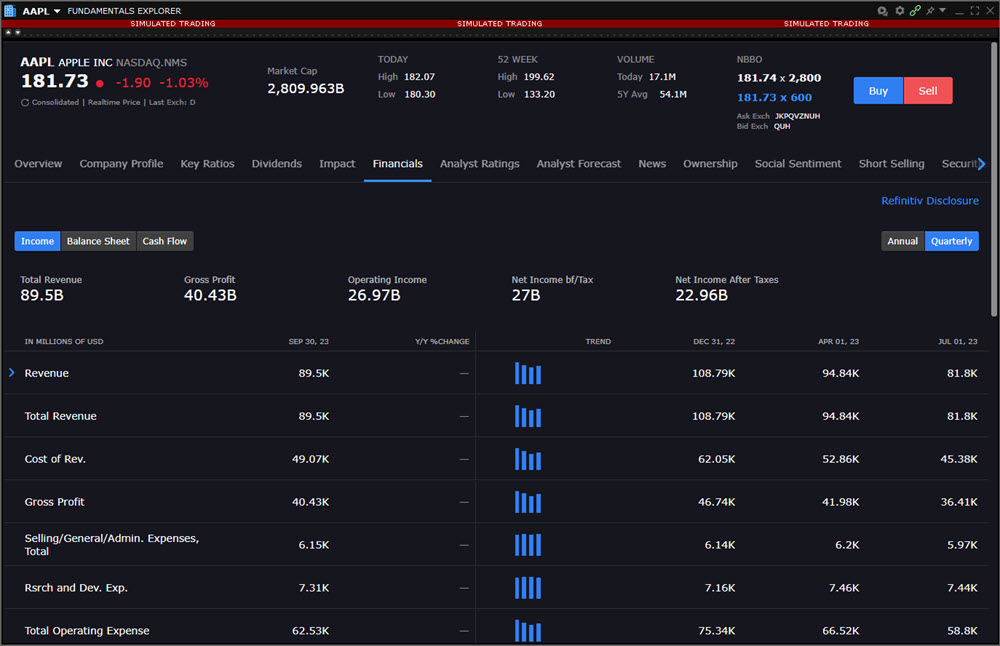Open the chat search icon in title bar
Screen dimensions: 1000x646
coord(882,11)
